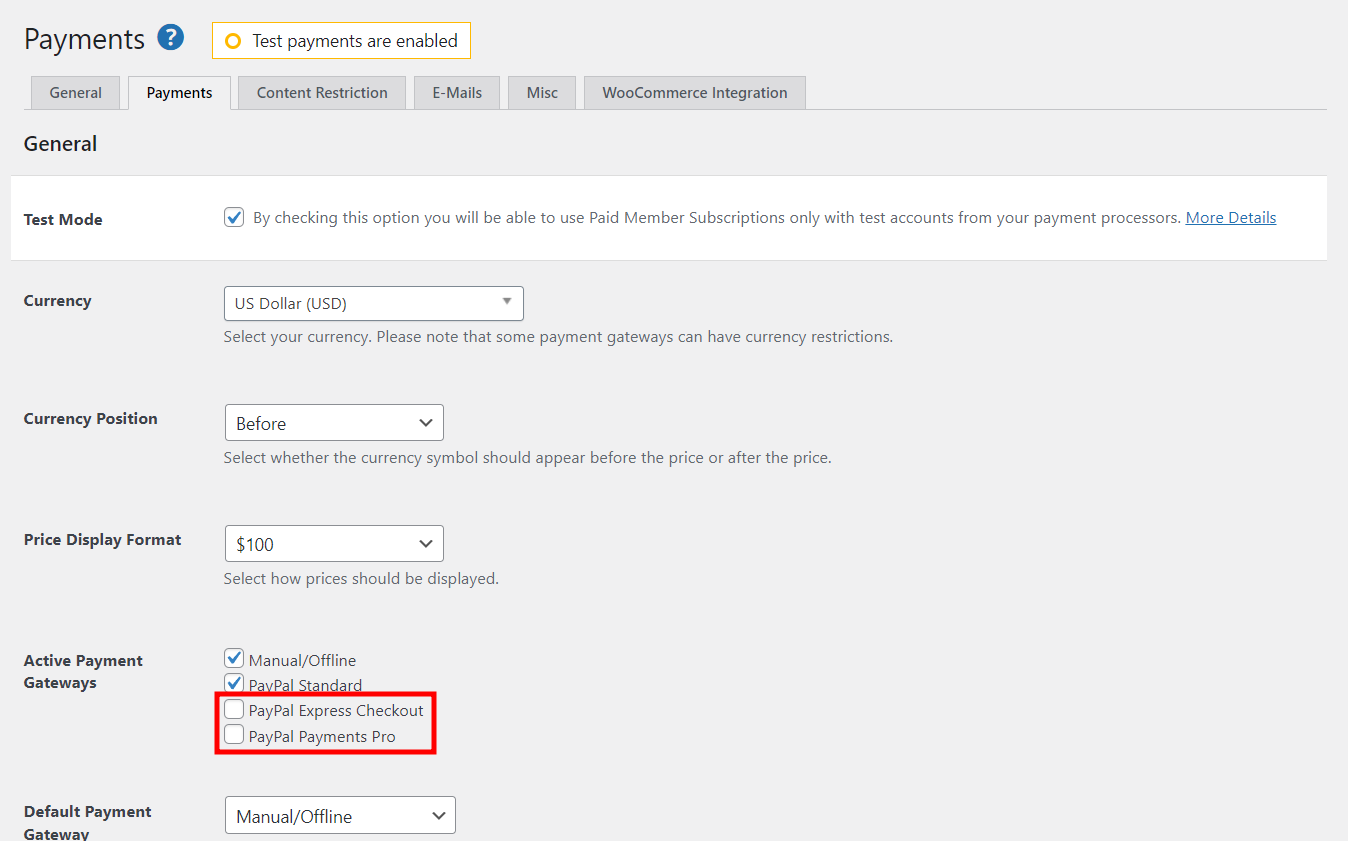Check the PayPal Payments Pro box
The height and width of the screenshot is (841, 1348).
coord(234,735)
